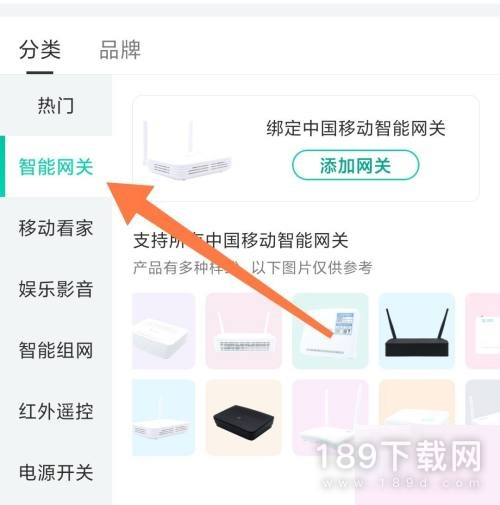Choose the 娱乐影音 category

[56, 289]
